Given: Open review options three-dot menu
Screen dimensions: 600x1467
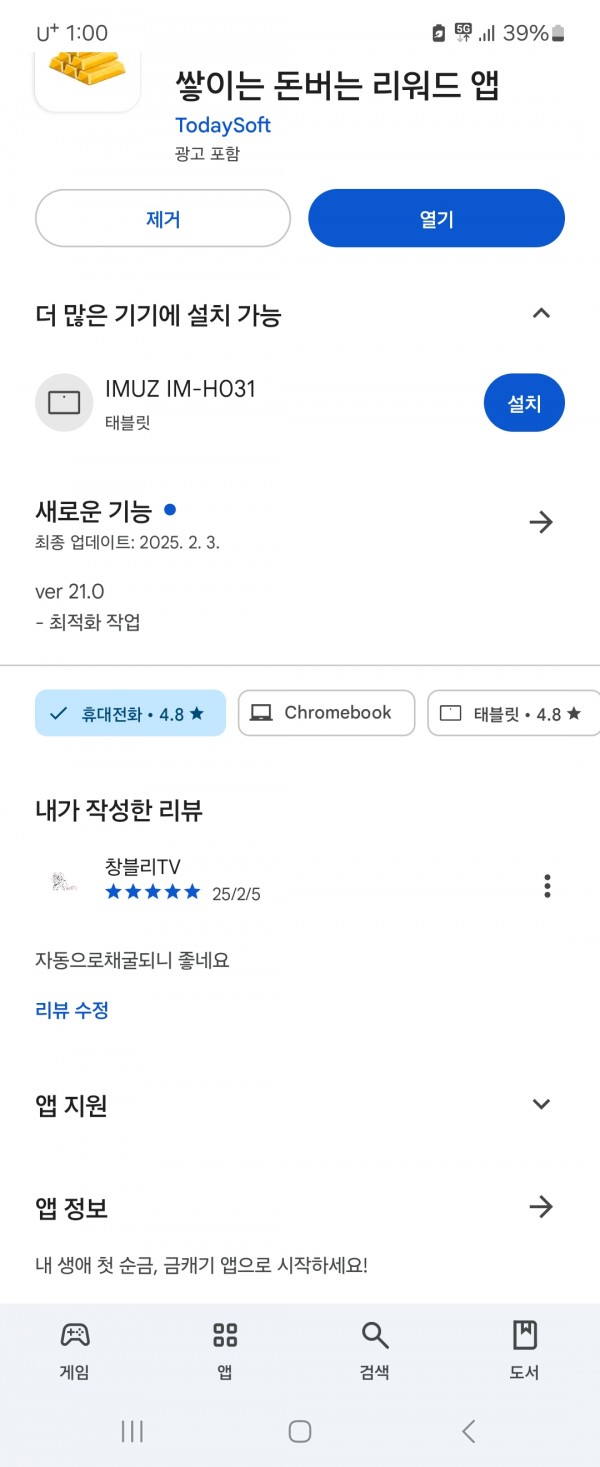Looking at the screenshot, I should [x=547, y=886].
